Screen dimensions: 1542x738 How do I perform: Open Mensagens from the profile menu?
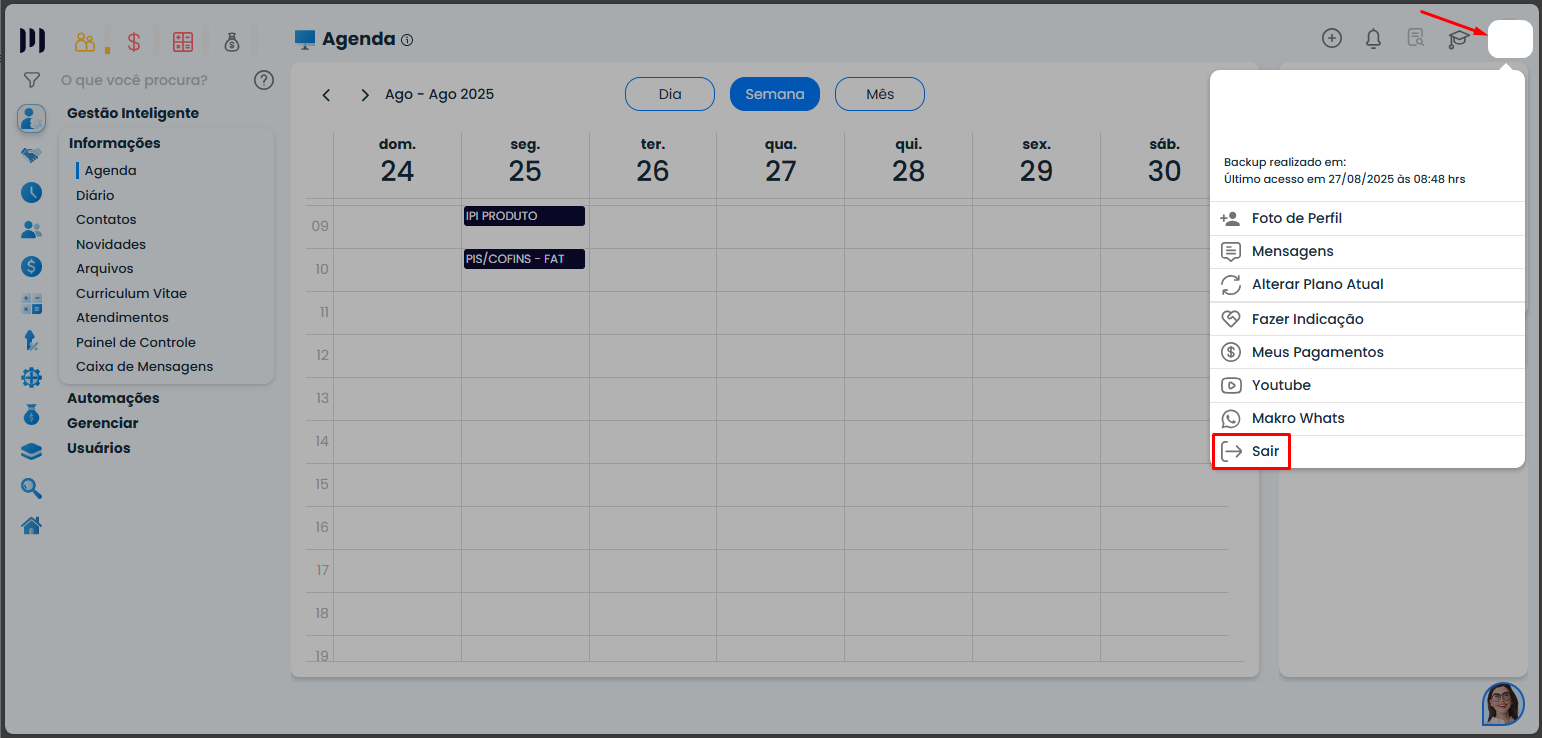1368,251
